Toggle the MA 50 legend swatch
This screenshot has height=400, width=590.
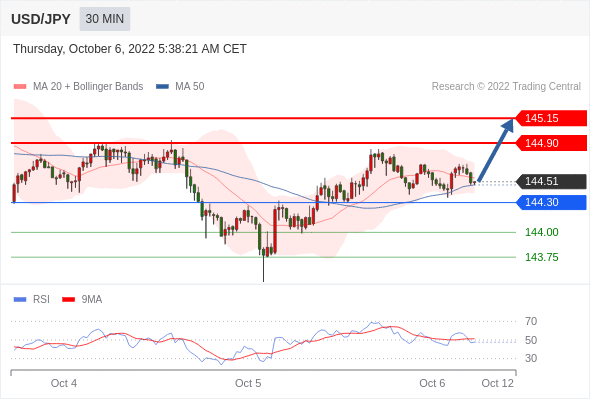pos(162,87)
